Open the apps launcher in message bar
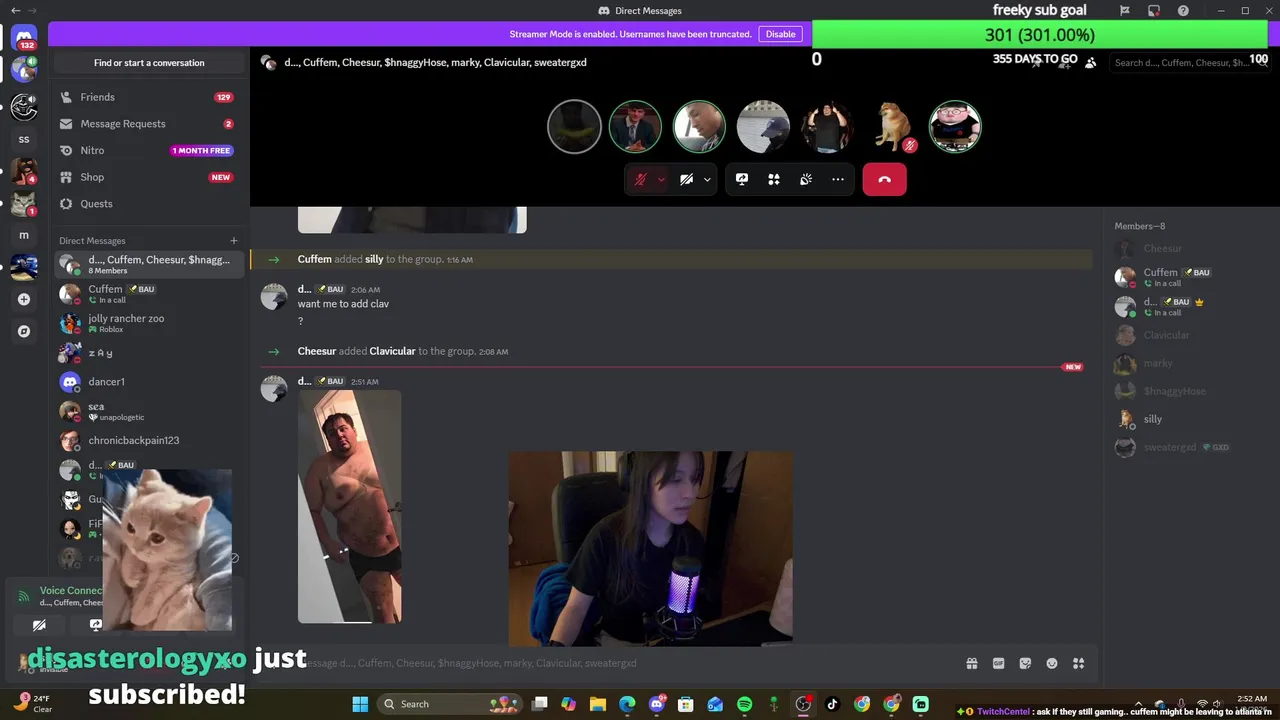Screen dimensions: 1280x720 1078,663
